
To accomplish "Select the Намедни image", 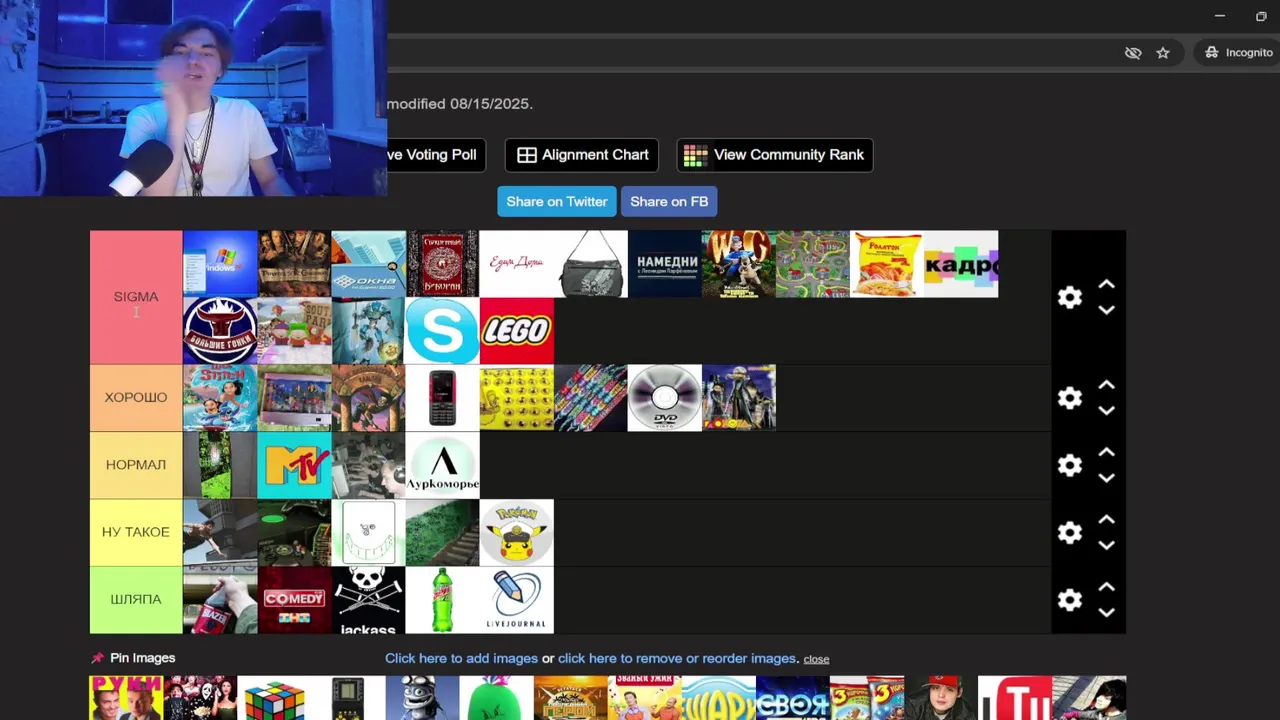I will [664, 264].
